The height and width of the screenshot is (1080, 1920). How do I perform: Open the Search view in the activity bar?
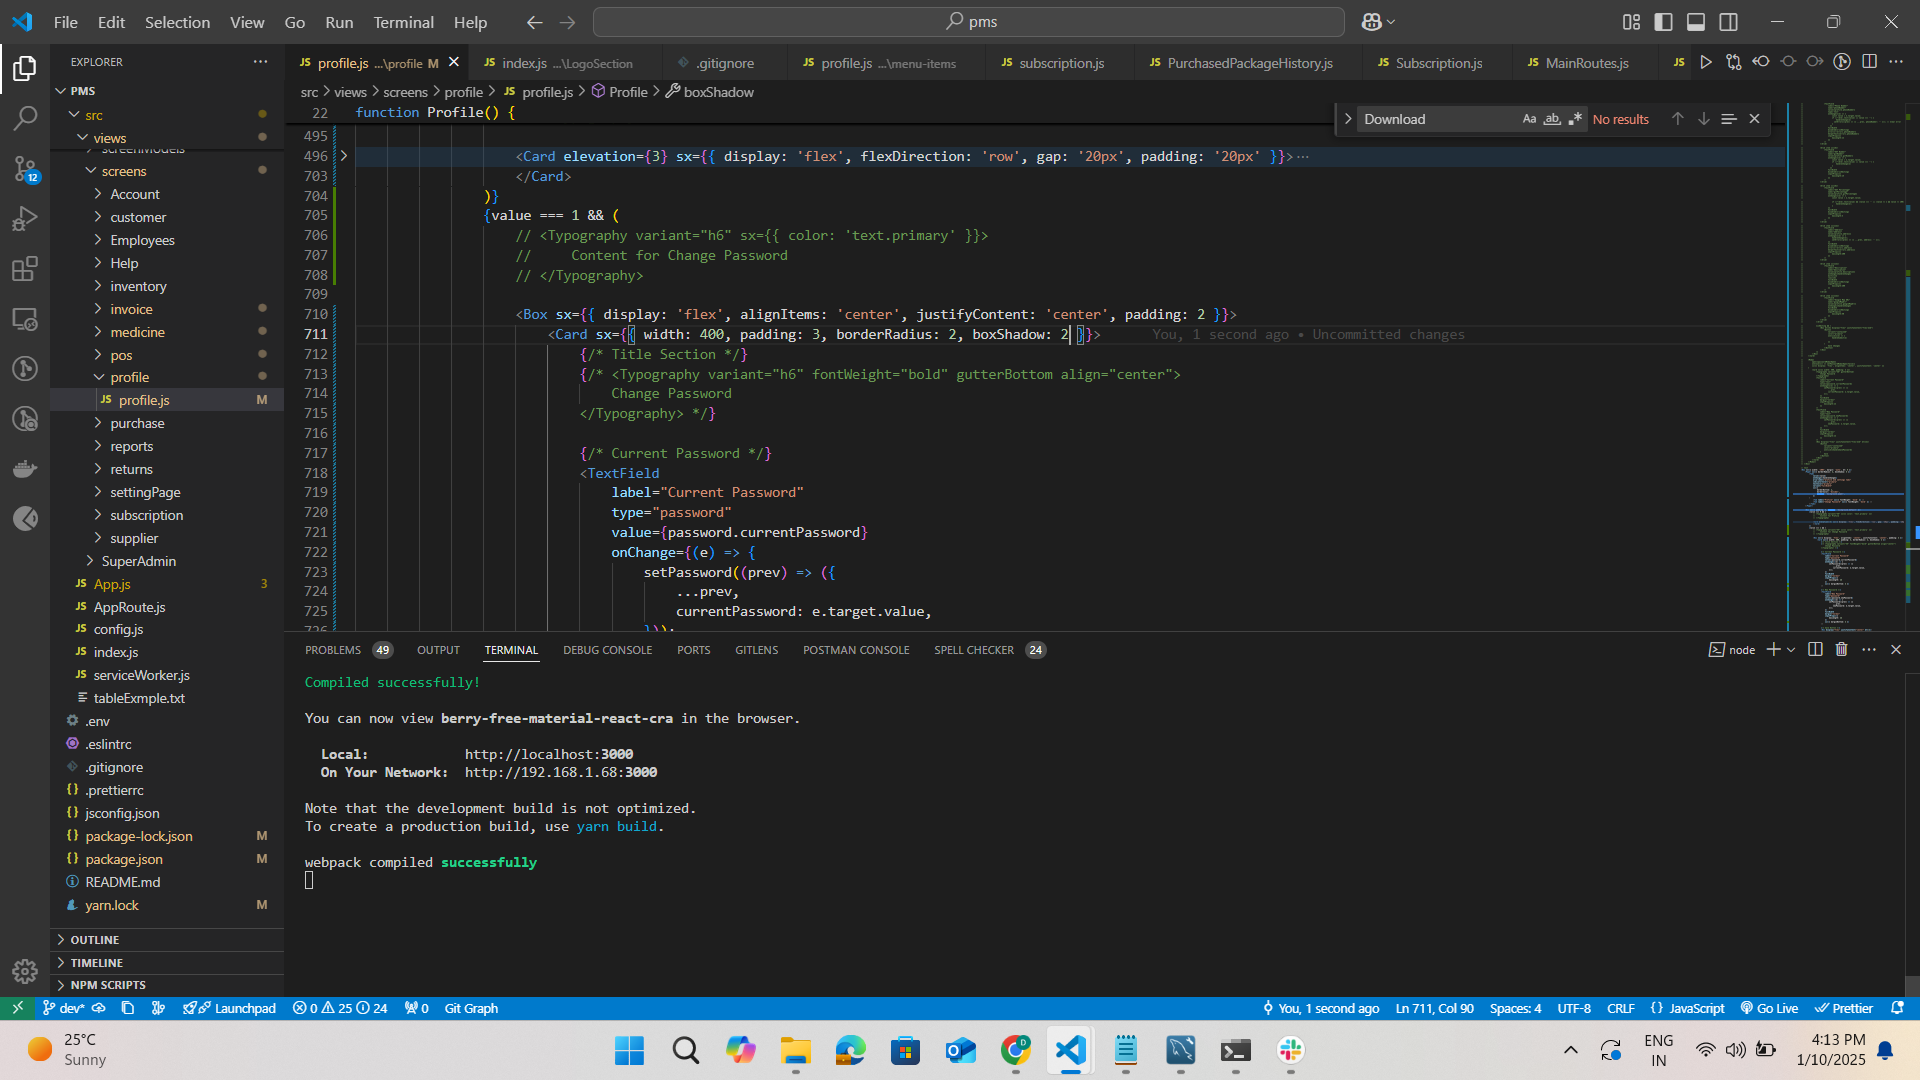coord(25,118)
